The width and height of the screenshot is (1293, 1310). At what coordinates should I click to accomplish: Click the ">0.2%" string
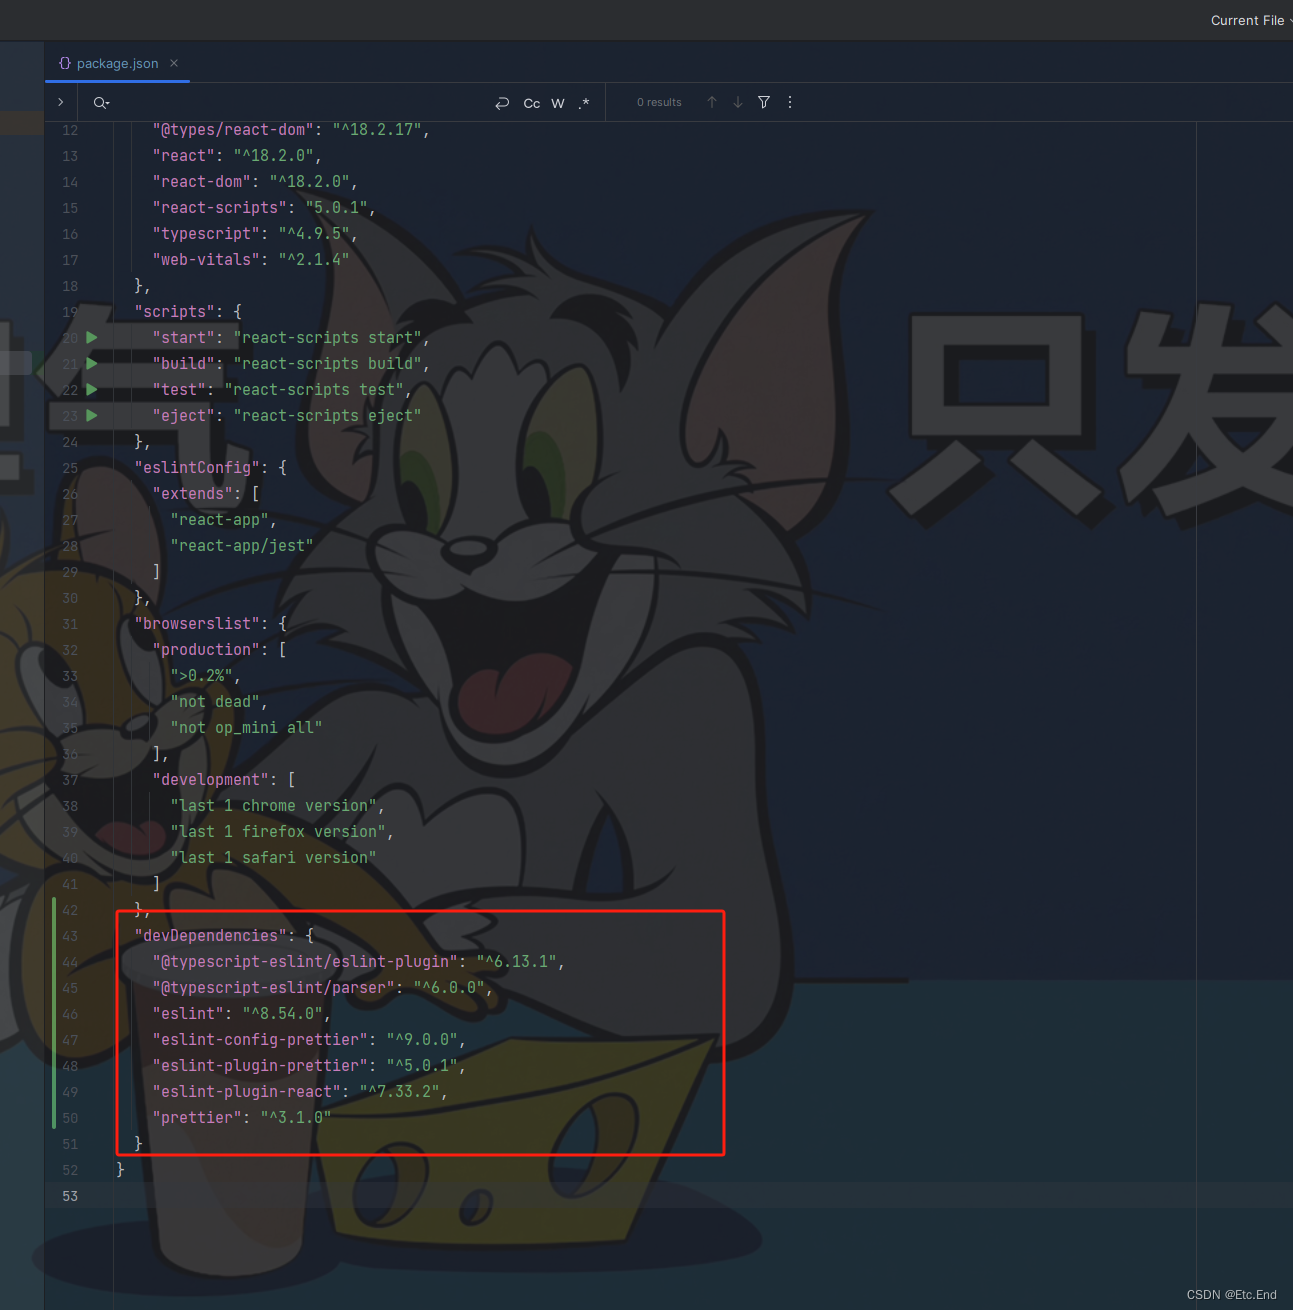click(x=202, y=676)
